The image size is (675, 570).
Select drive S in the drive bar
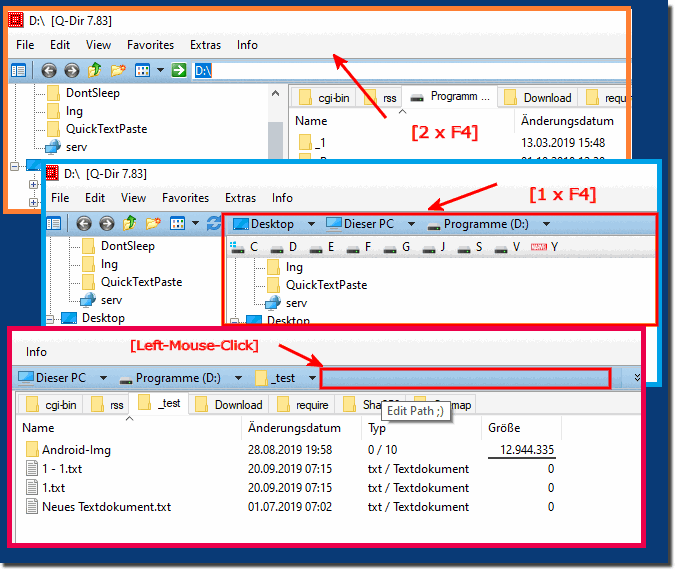click(x=470, y=247)
